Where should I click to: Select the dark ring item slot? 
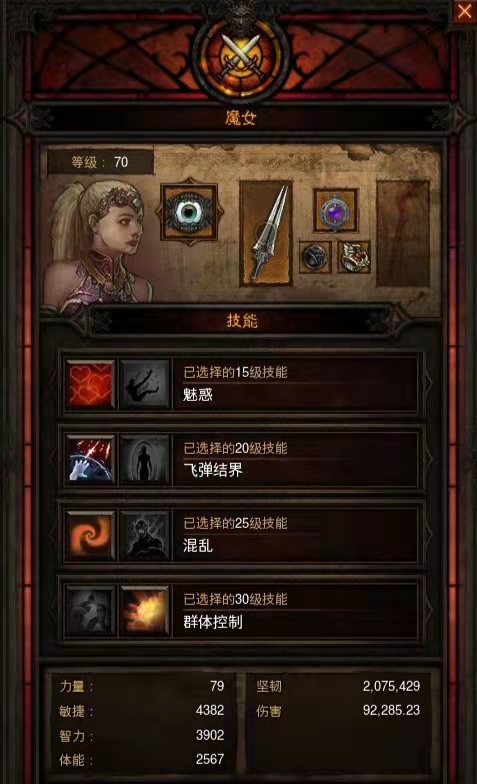click(x=315, y=257)
